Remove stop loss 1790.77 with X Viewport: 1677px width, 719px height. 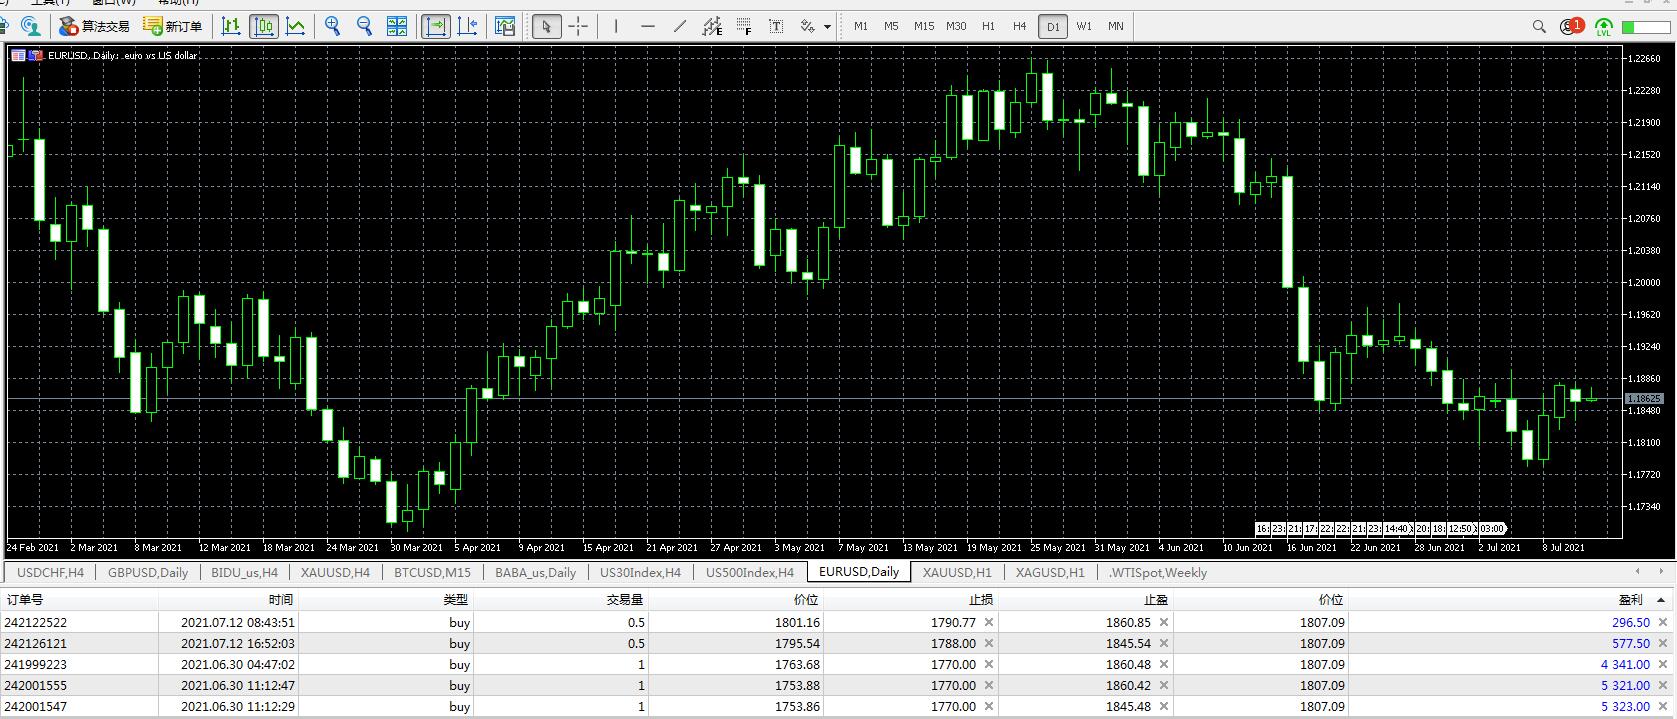(989, 622)
